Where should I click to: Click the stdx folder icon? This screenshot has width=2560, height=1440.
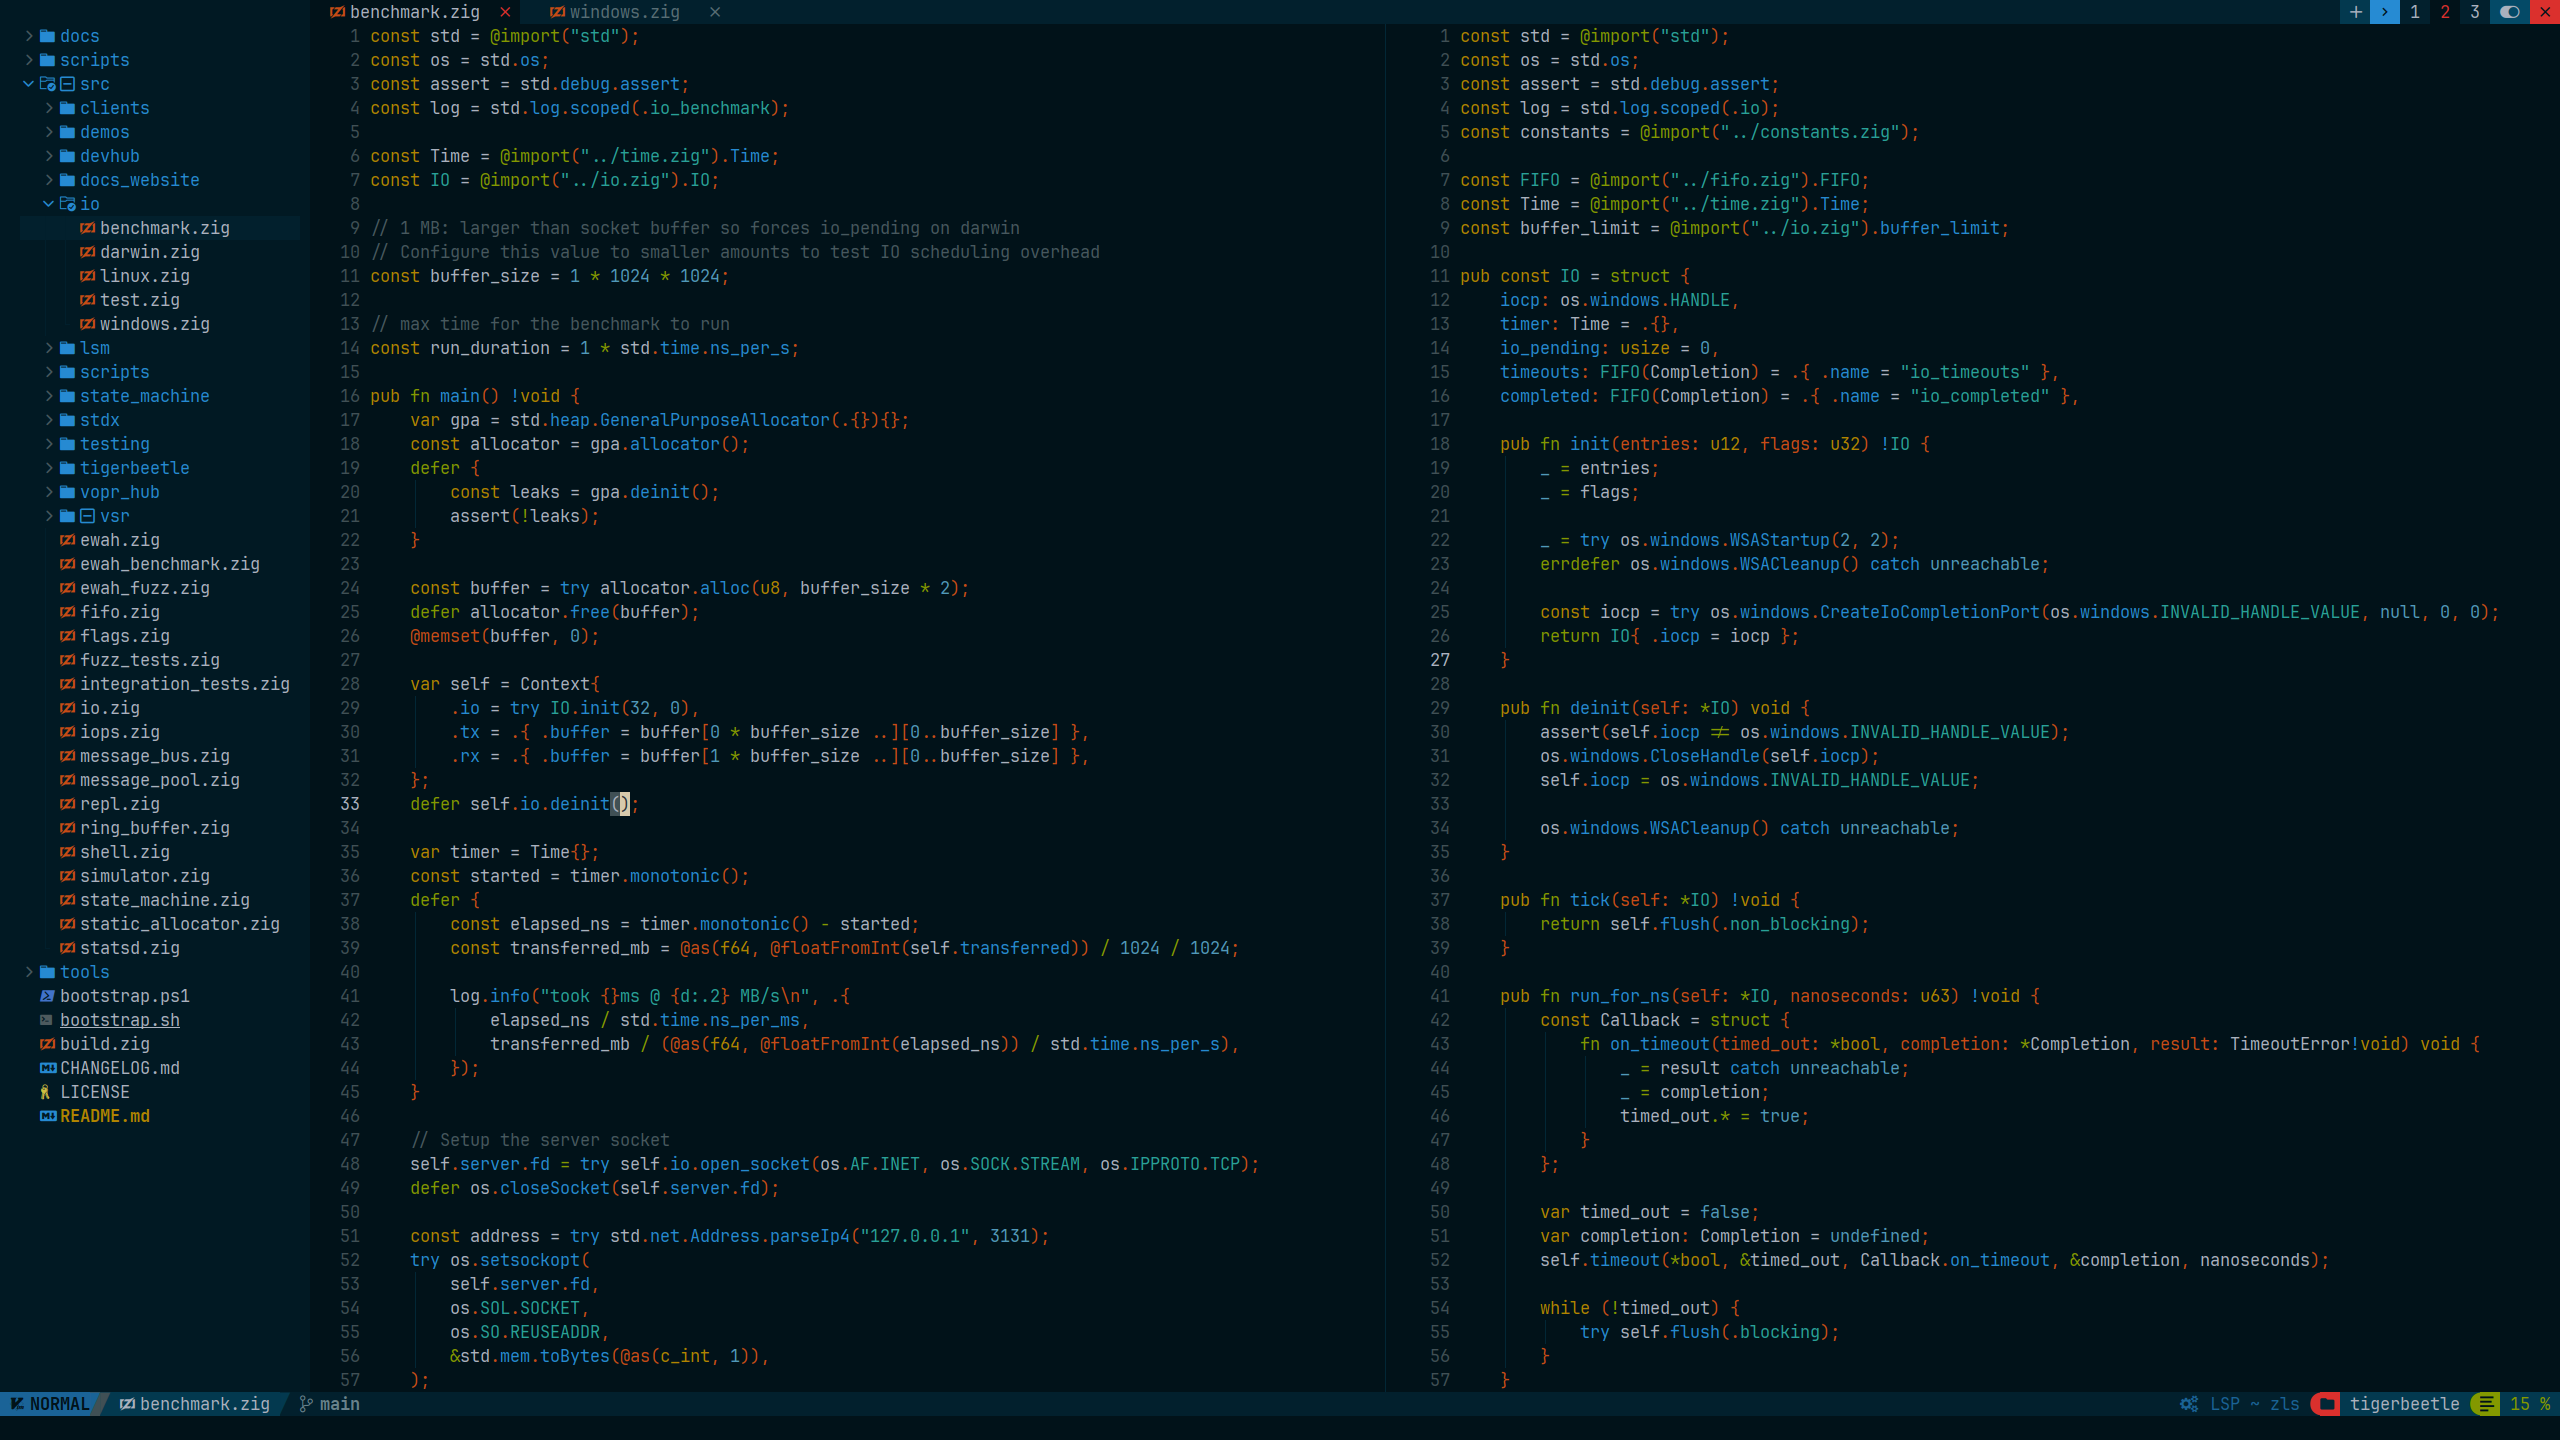pos(67,420)
